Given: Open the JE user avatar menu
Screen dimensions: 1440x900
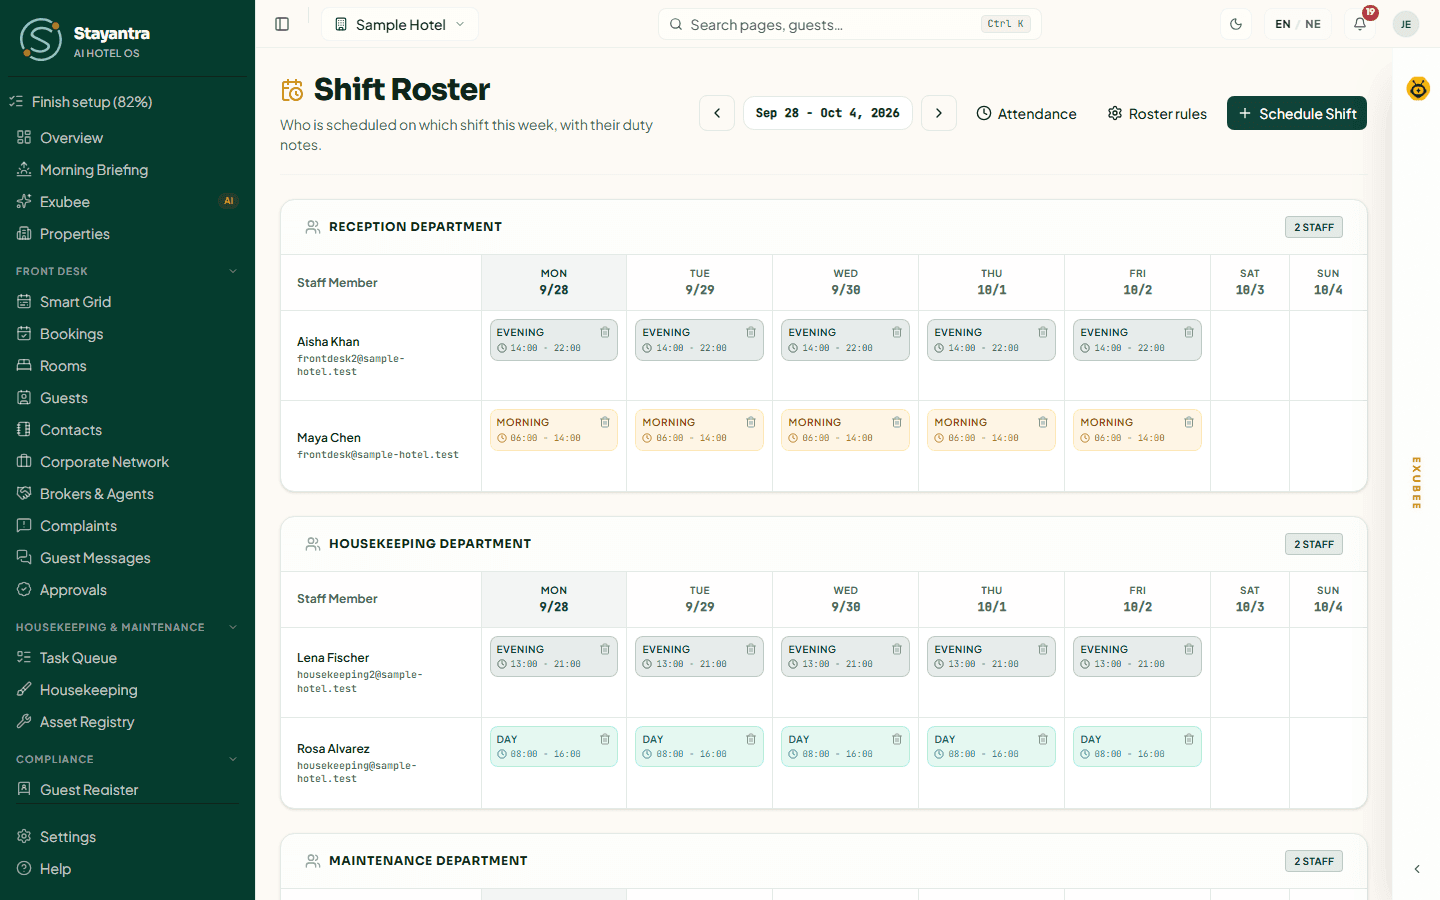Looking at the screenshot, I should click(x=1406, y=24).
